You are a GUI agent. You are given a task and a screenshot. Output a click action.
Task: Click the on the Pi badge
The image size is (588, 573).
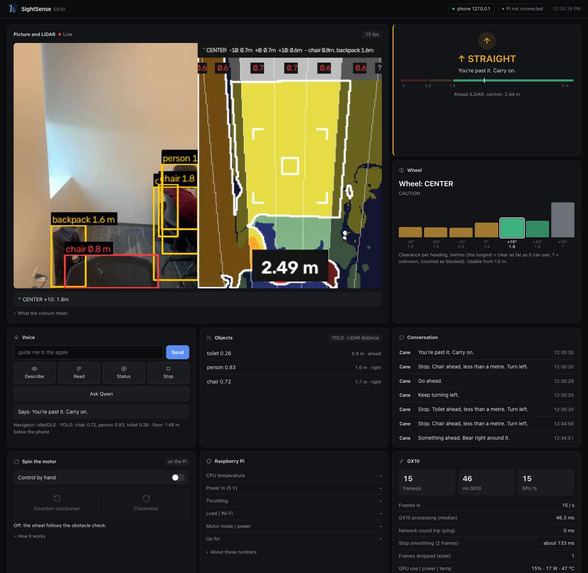click(177, 462)
